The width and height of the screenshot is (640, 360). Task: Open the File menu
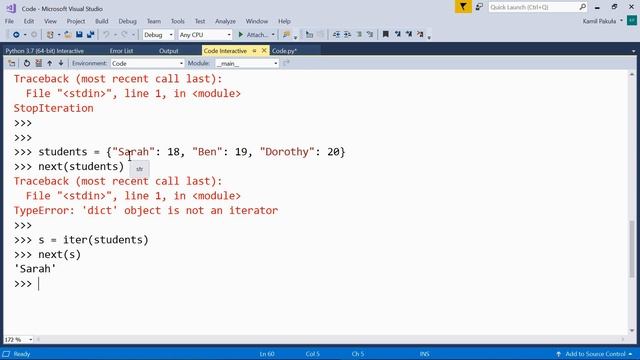coord(9,21)
